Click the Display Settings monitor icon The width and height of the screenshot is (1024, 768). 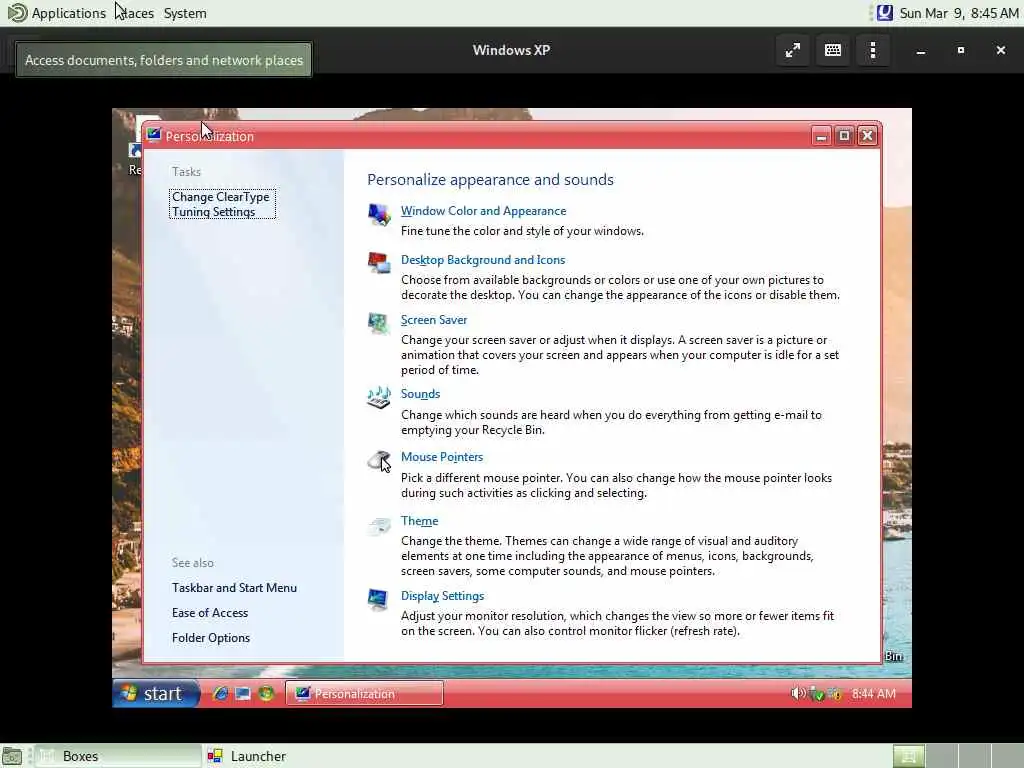point(379,599)
